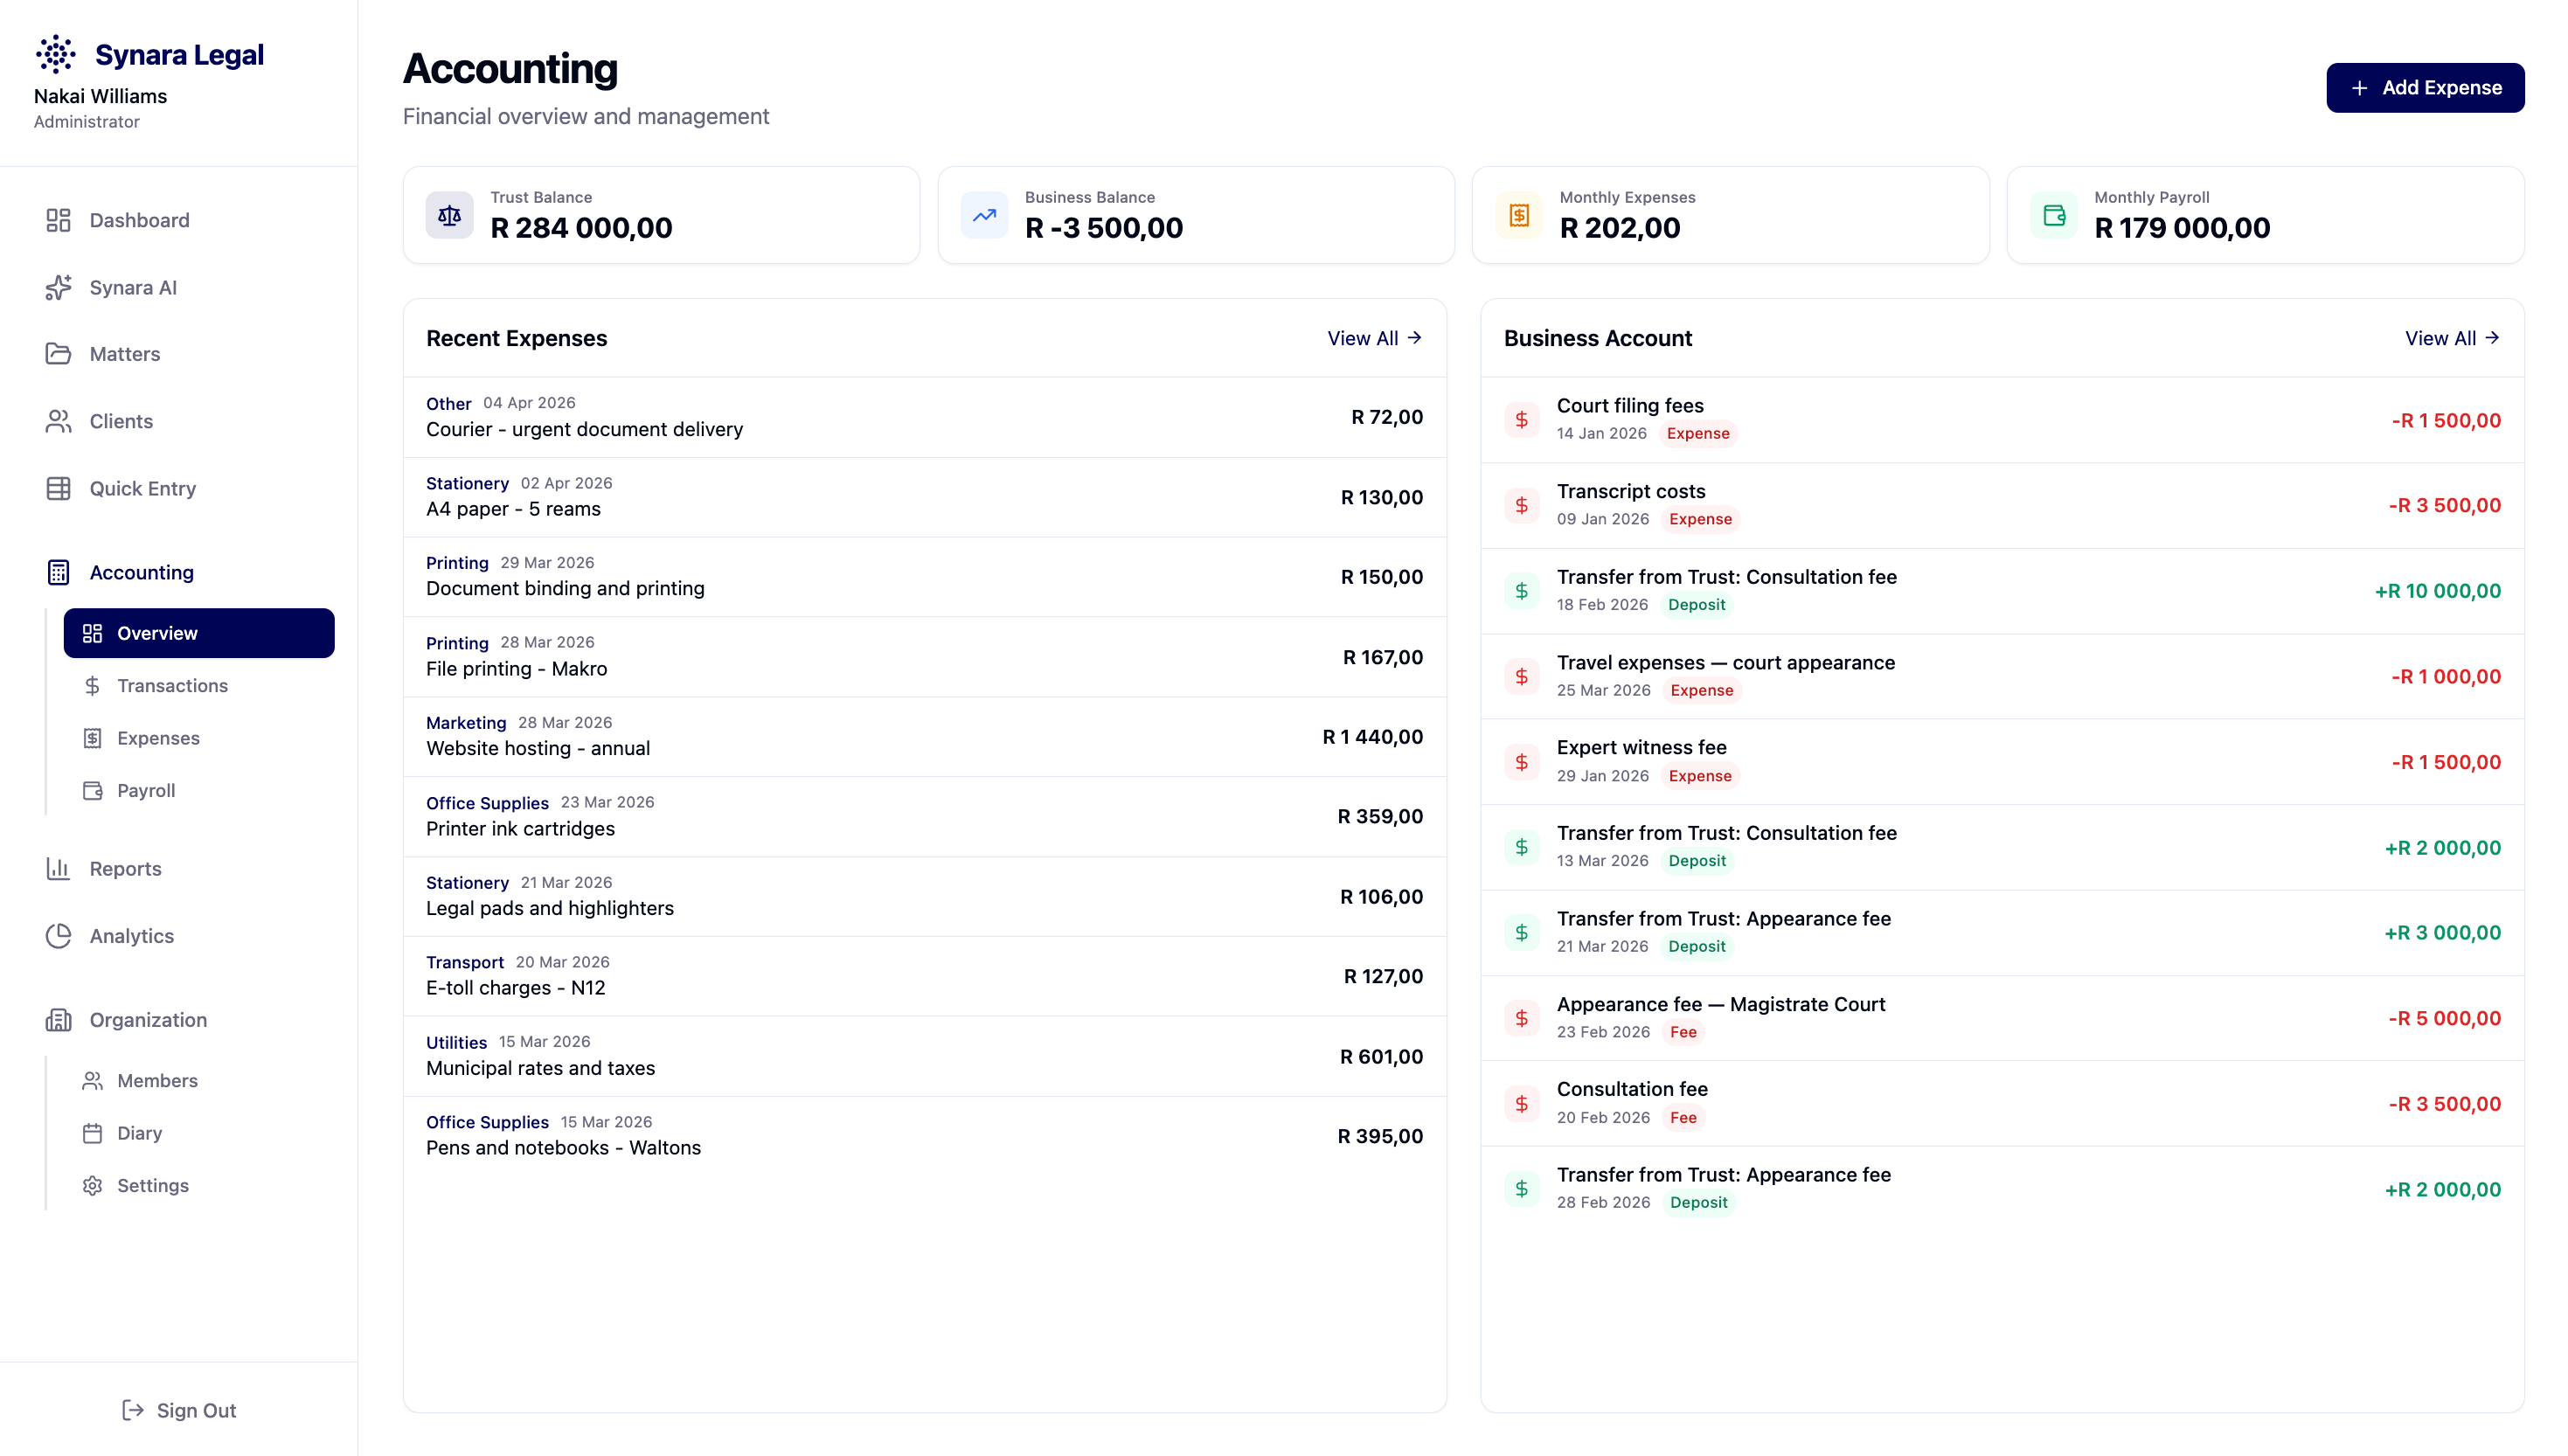Click the Business Balance trend icon
The height and width of the screenshot is (1456, 2568).
pyautogui.click(x=984, y=215)
